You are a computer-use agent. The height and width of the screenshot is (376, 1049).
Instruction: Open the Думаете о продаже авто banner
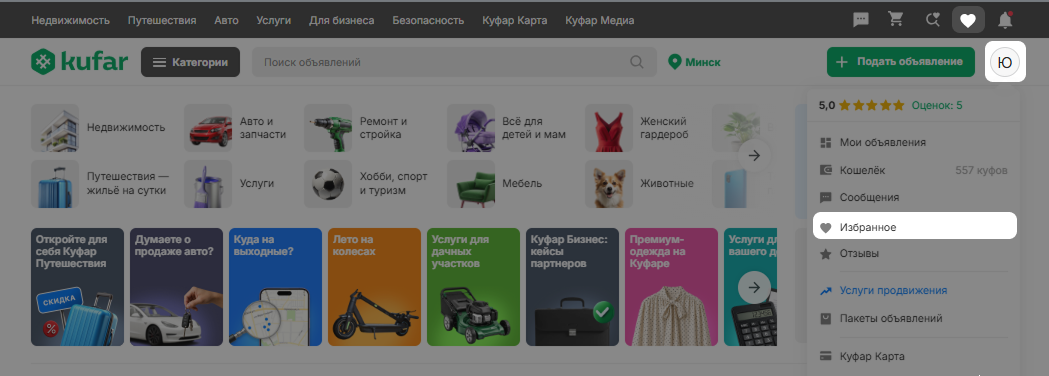tap(177, 287)
